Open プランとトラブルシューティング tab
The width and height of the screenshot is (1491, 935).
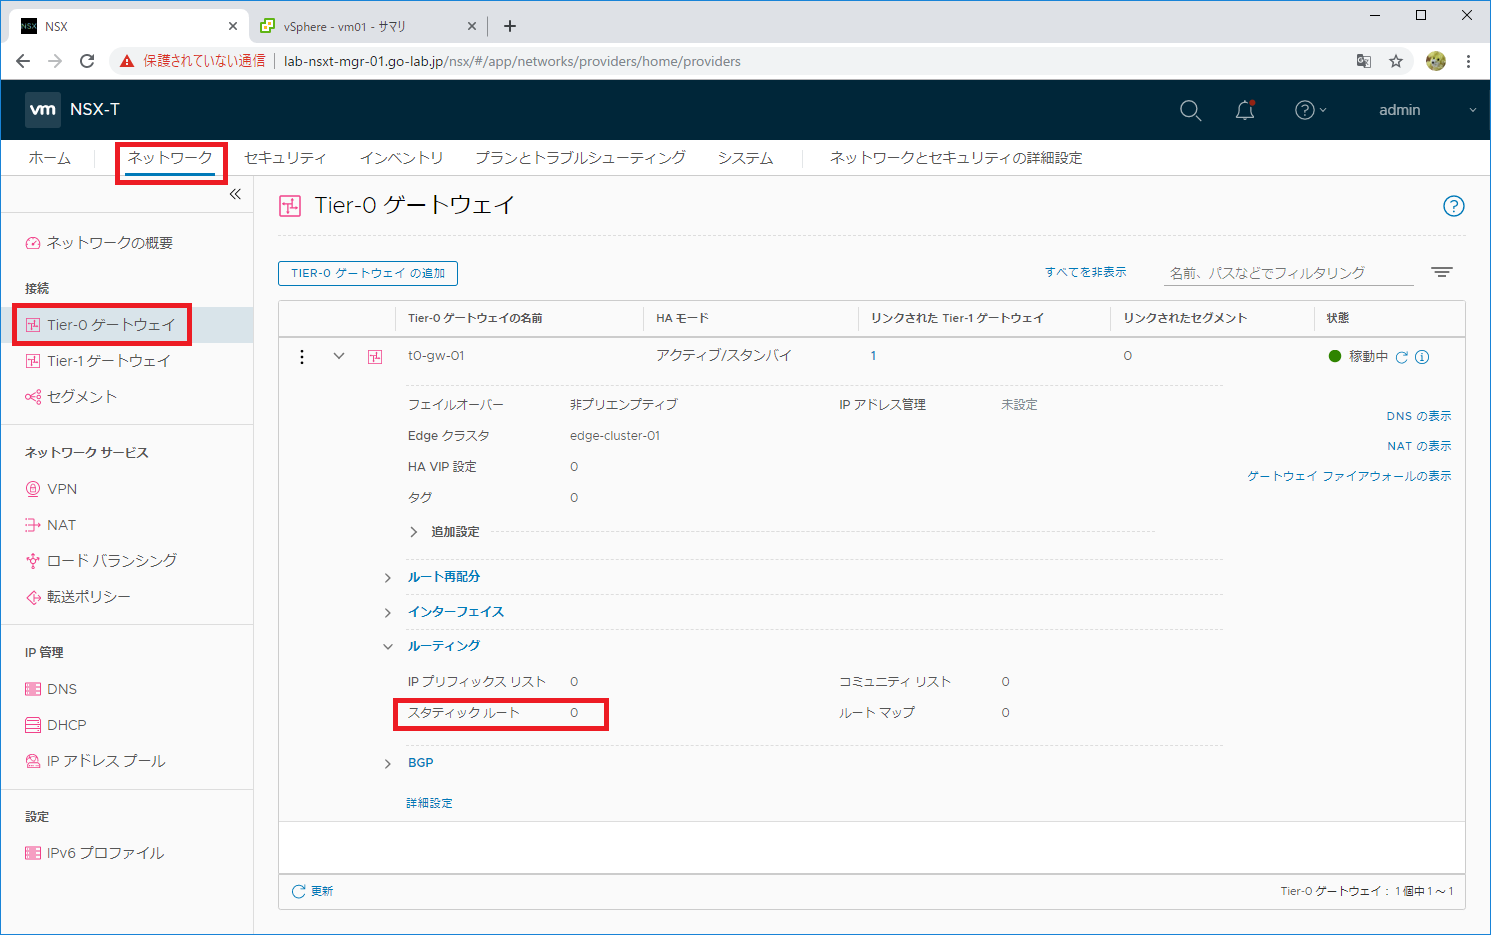[580, 158]
